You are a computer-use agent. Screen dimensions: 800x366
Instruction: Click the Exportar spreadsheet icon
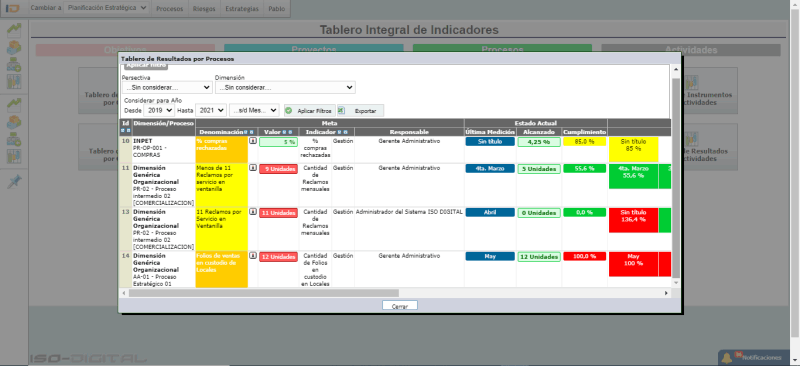(341, 110)
